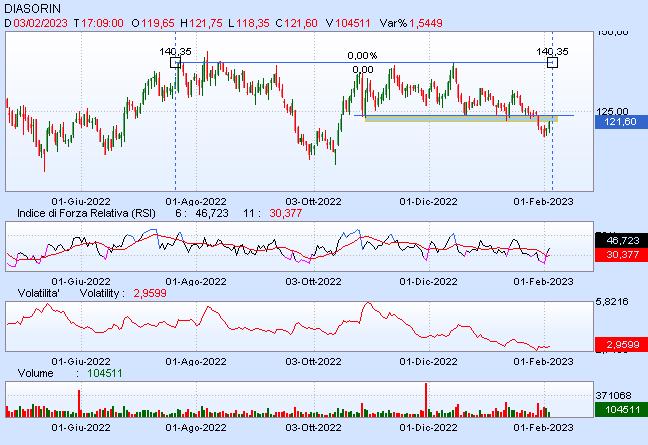Click the DIASORIN chart title
This screenshot has height=445, width=648.
pos(32,8)
